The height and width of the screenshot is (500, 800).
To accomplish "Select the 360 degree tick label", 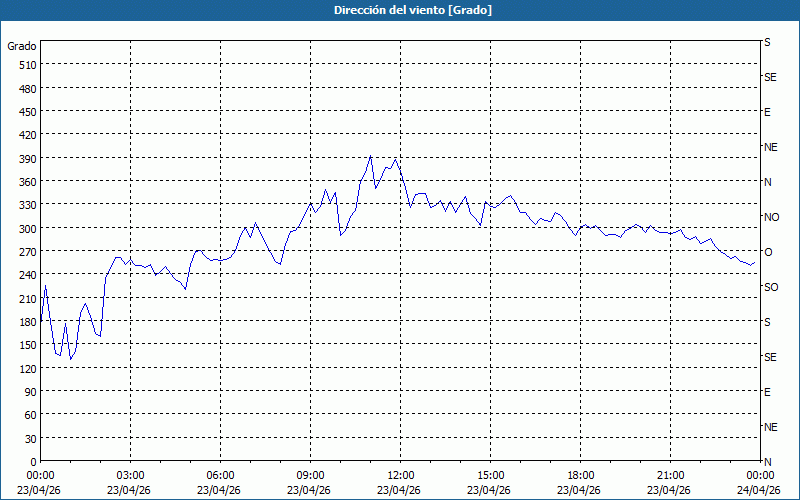I will [25, 182].
